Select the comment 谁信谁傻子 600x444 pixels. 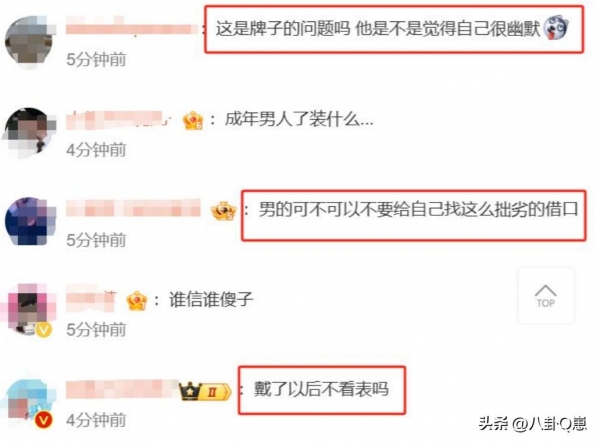(211, 299)
